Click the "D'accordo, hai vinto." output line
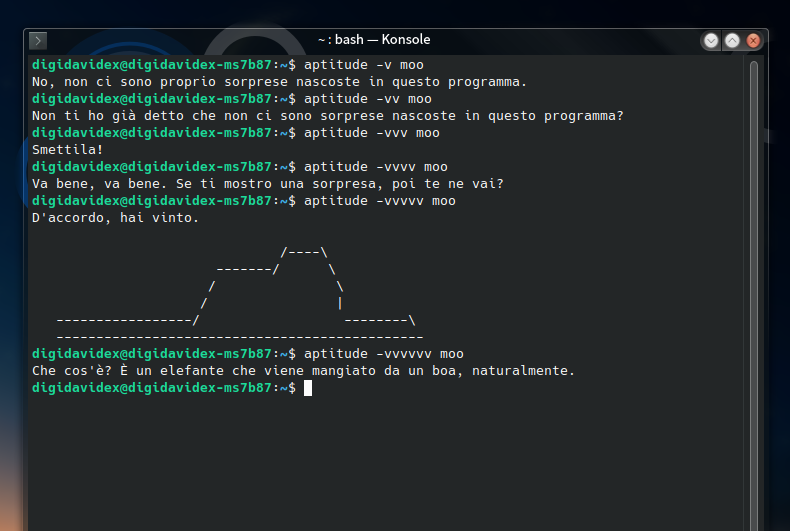The width and height of the screenshot is (790, 531). click(x=116, y=218)
